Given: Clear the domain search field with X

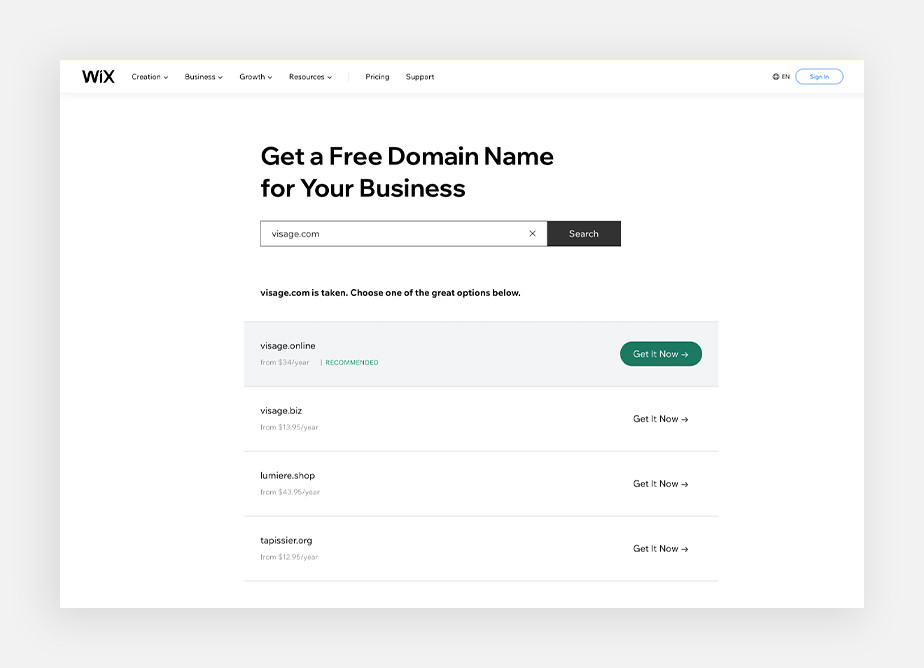Looking at the screenshot, I should 532,234.
